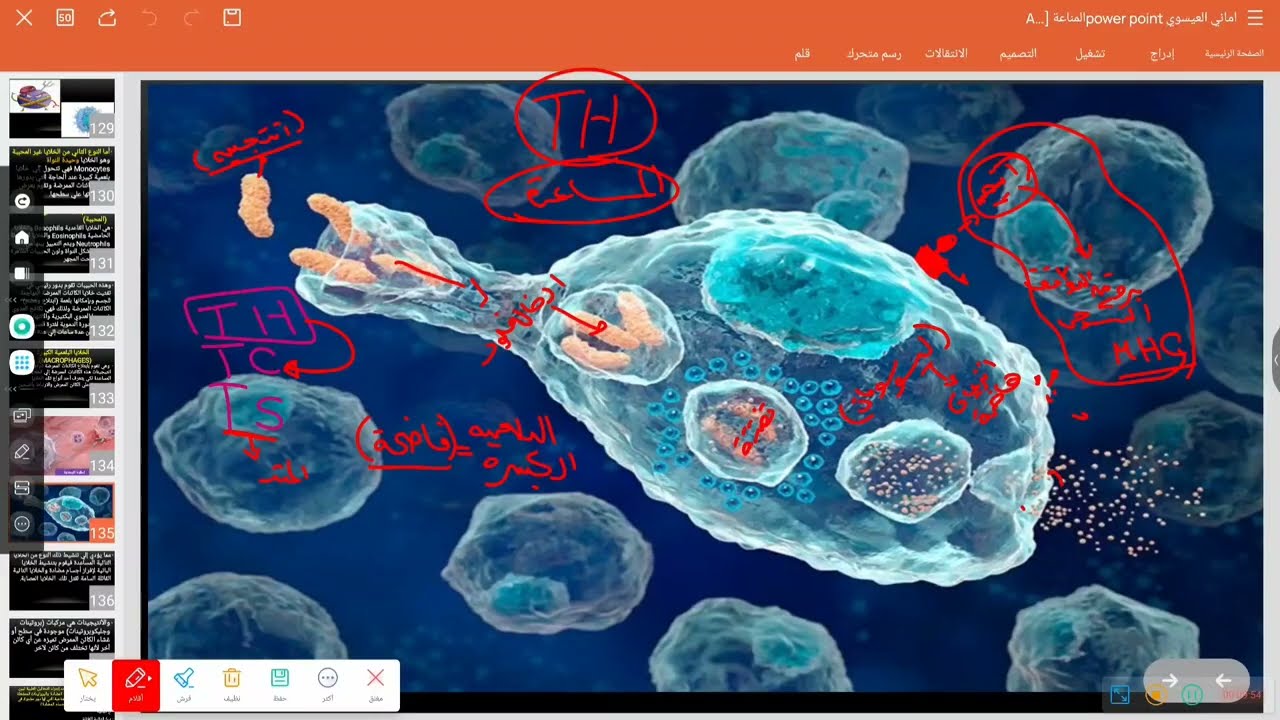
Task: Go to previous slide with left arrow
Action: click(x=1223, y=680)
